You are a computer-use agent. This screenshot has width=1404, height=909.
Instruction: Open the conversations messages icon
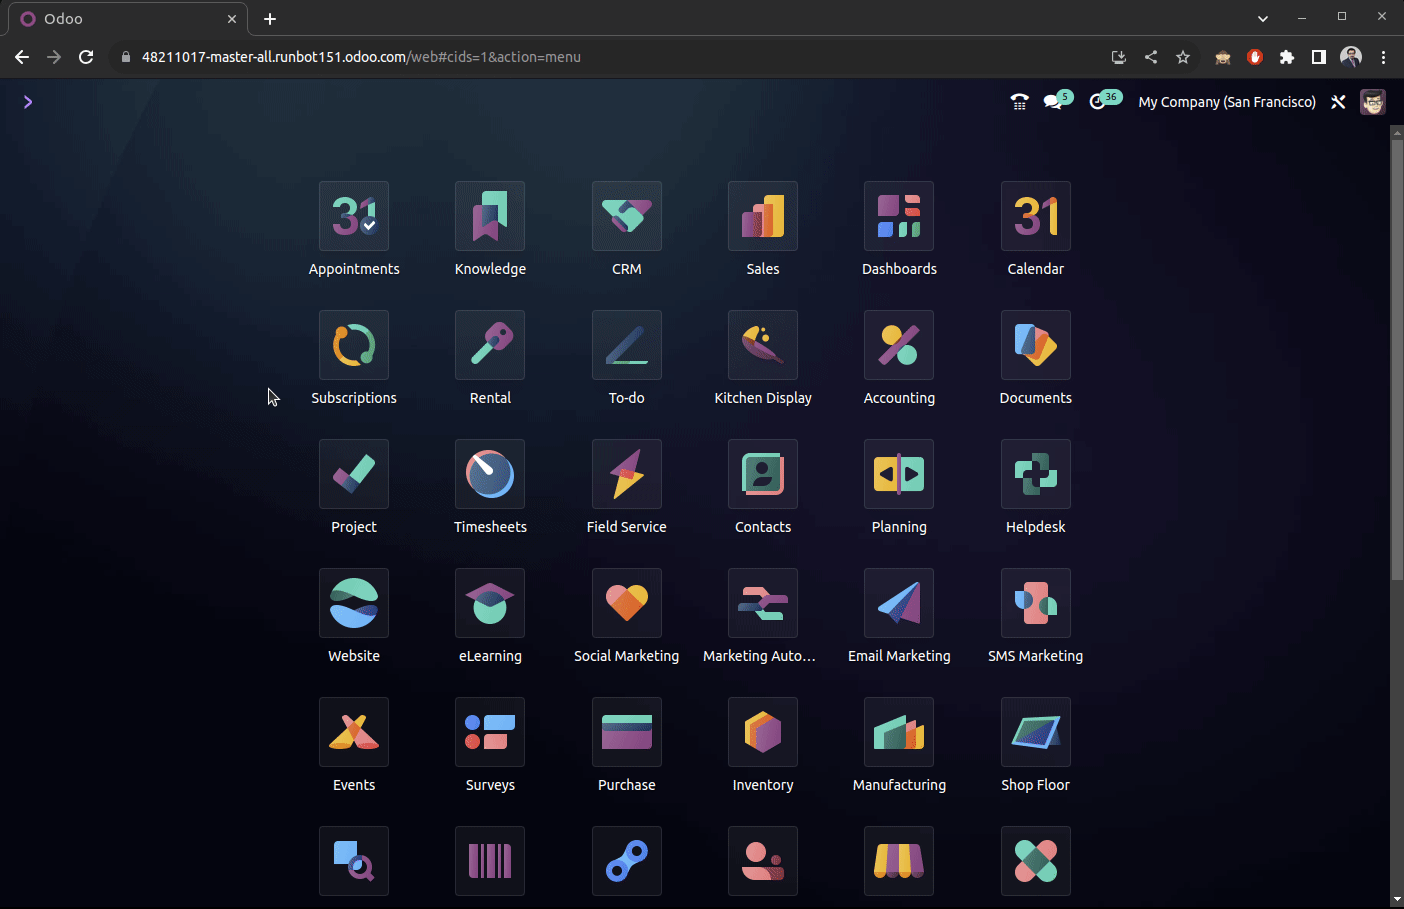[x=1053, y=102]
